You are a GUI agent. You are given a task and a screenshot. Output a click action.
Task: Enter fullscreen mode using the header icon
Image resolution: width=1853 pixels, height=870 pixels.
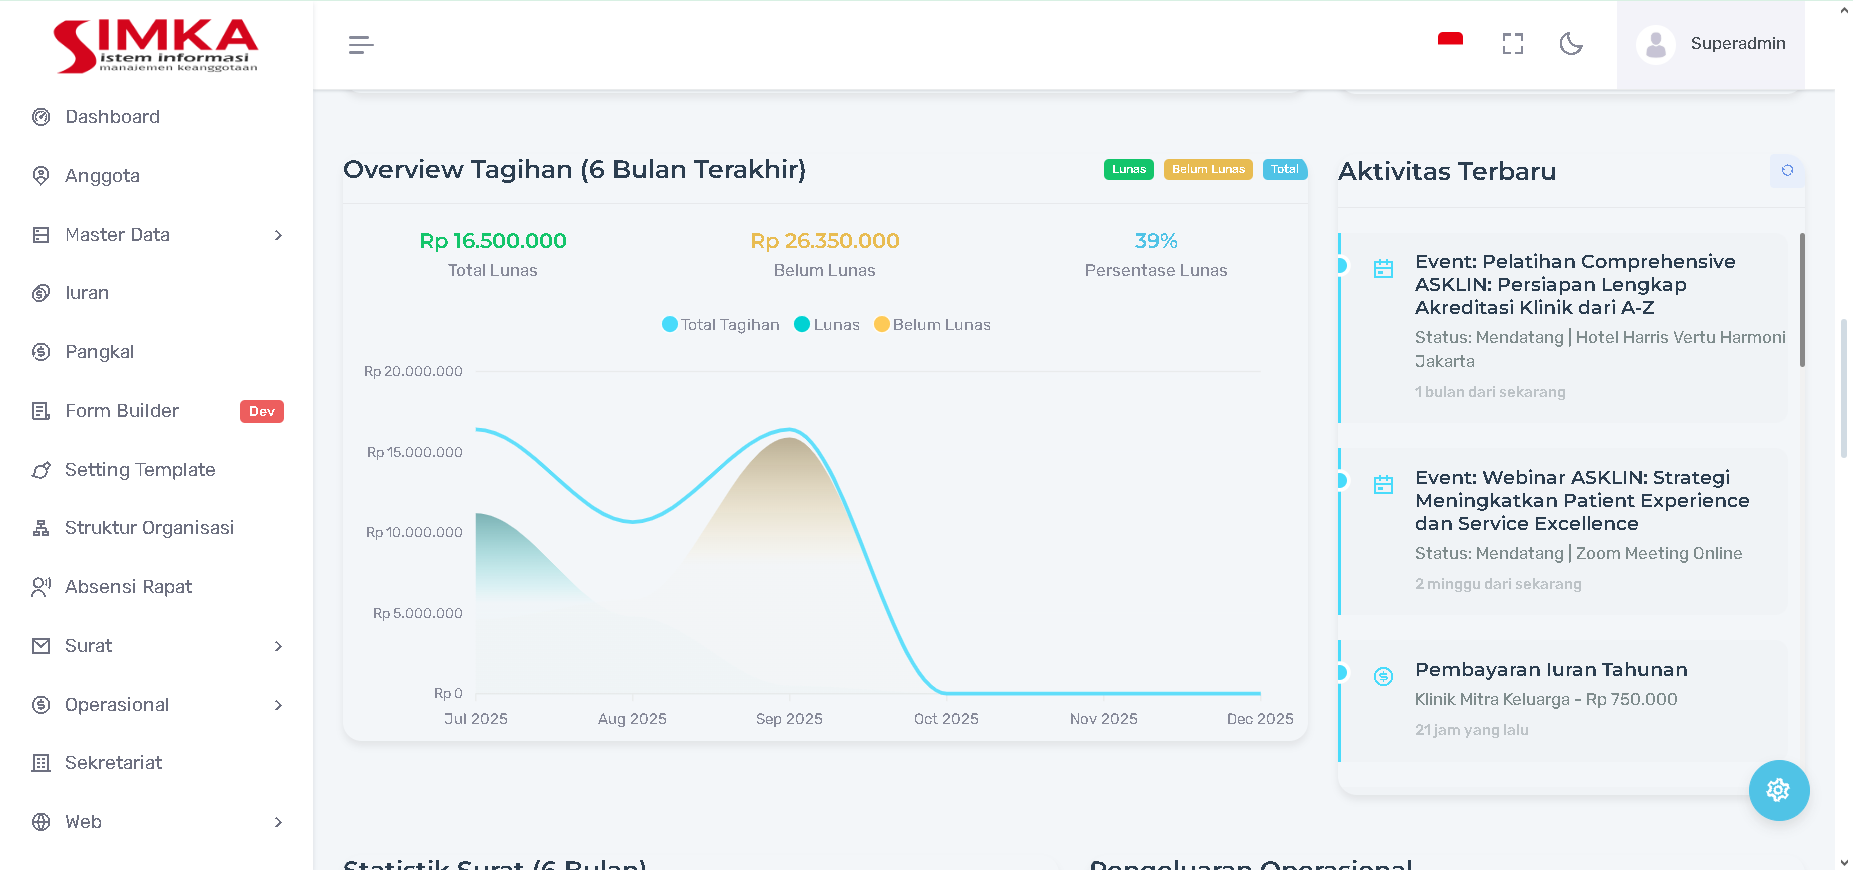click(x=1512, y=44)
